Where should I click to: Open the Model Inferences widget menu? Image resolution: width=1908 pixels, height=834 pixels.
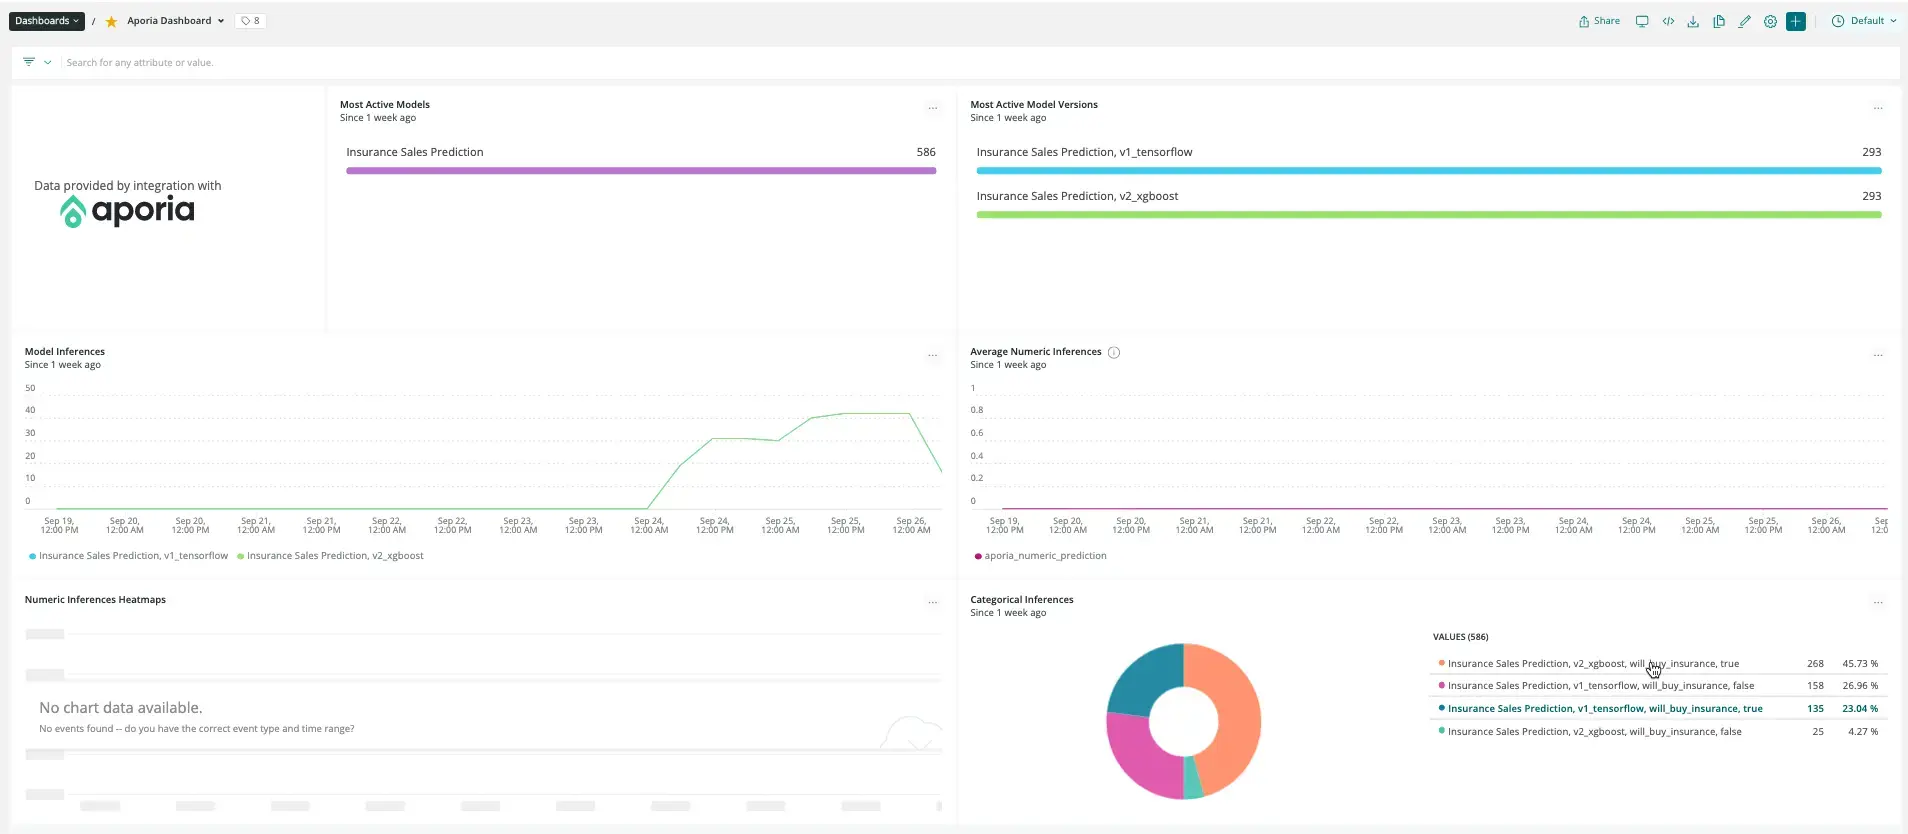(x=932, y=355)
